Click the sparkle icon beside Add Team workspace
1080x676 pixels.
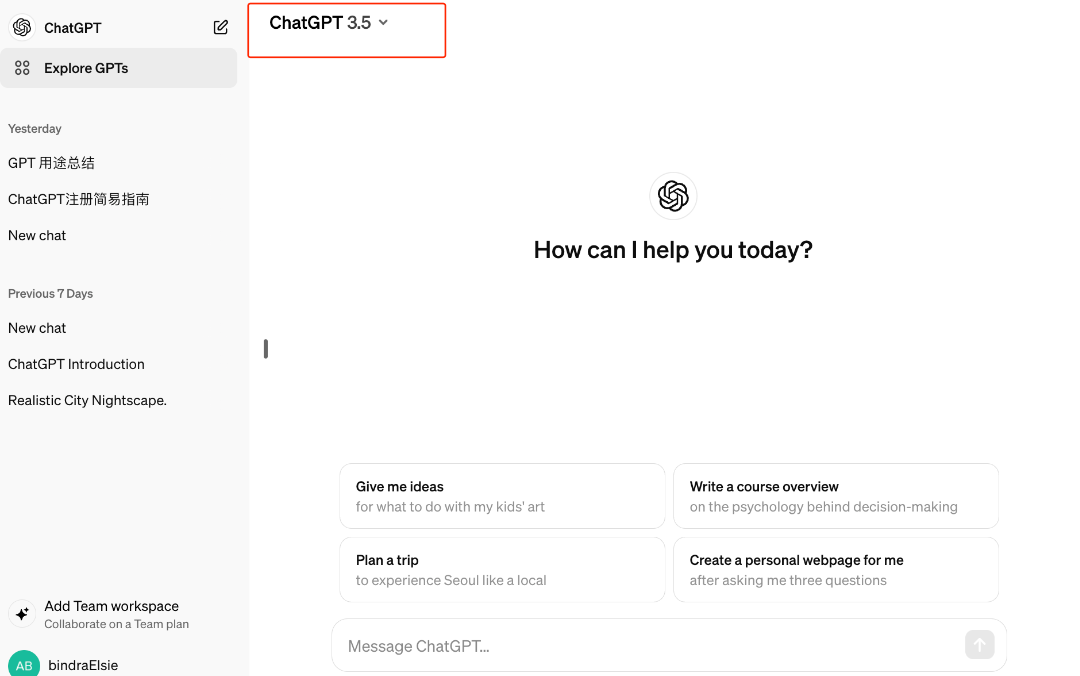[22, 614]
